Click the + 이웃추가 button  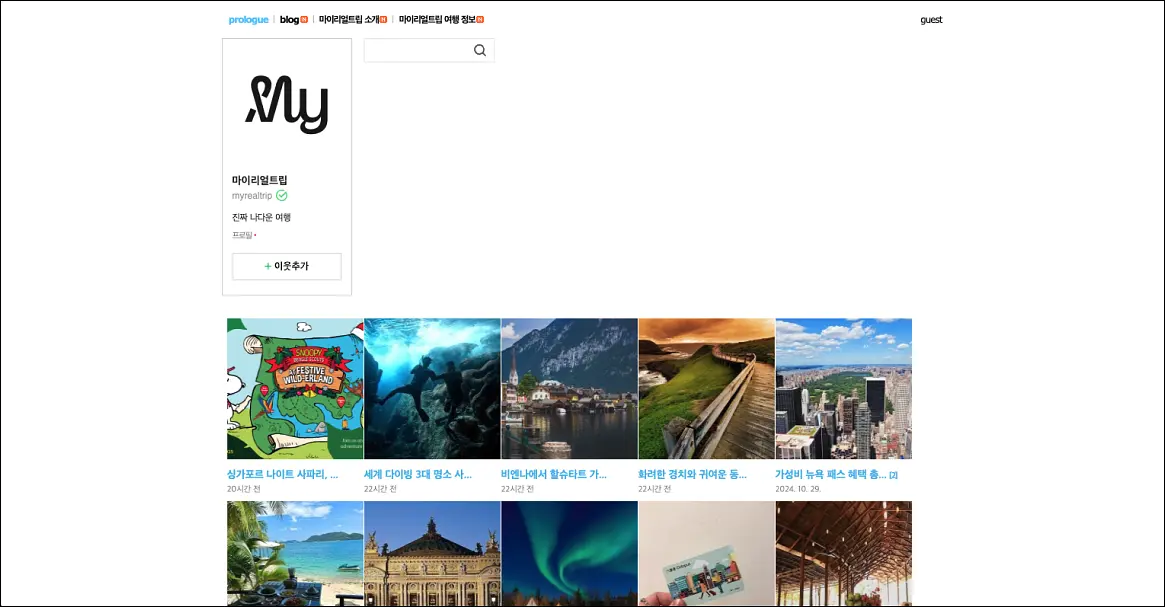(x=287, y=266)
